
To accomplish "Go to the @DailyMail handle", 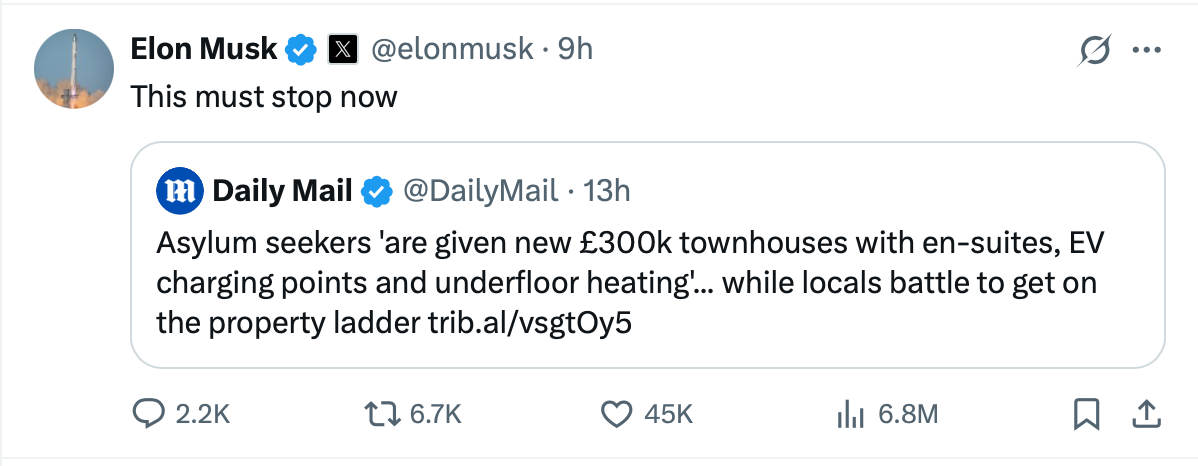I will [x=480, y=190].
